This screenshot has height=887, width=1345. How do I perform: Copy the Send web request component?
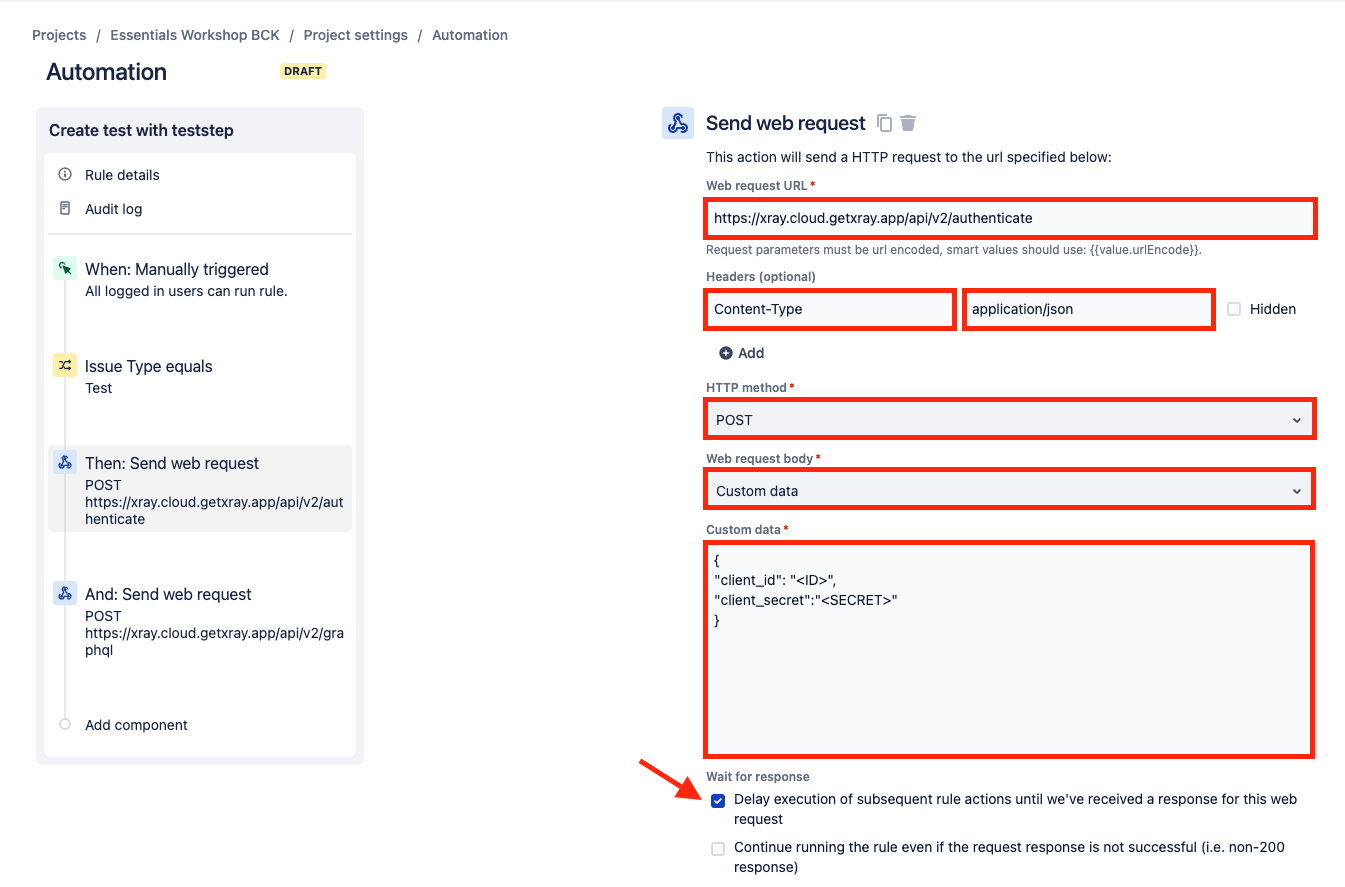point(884,123)
